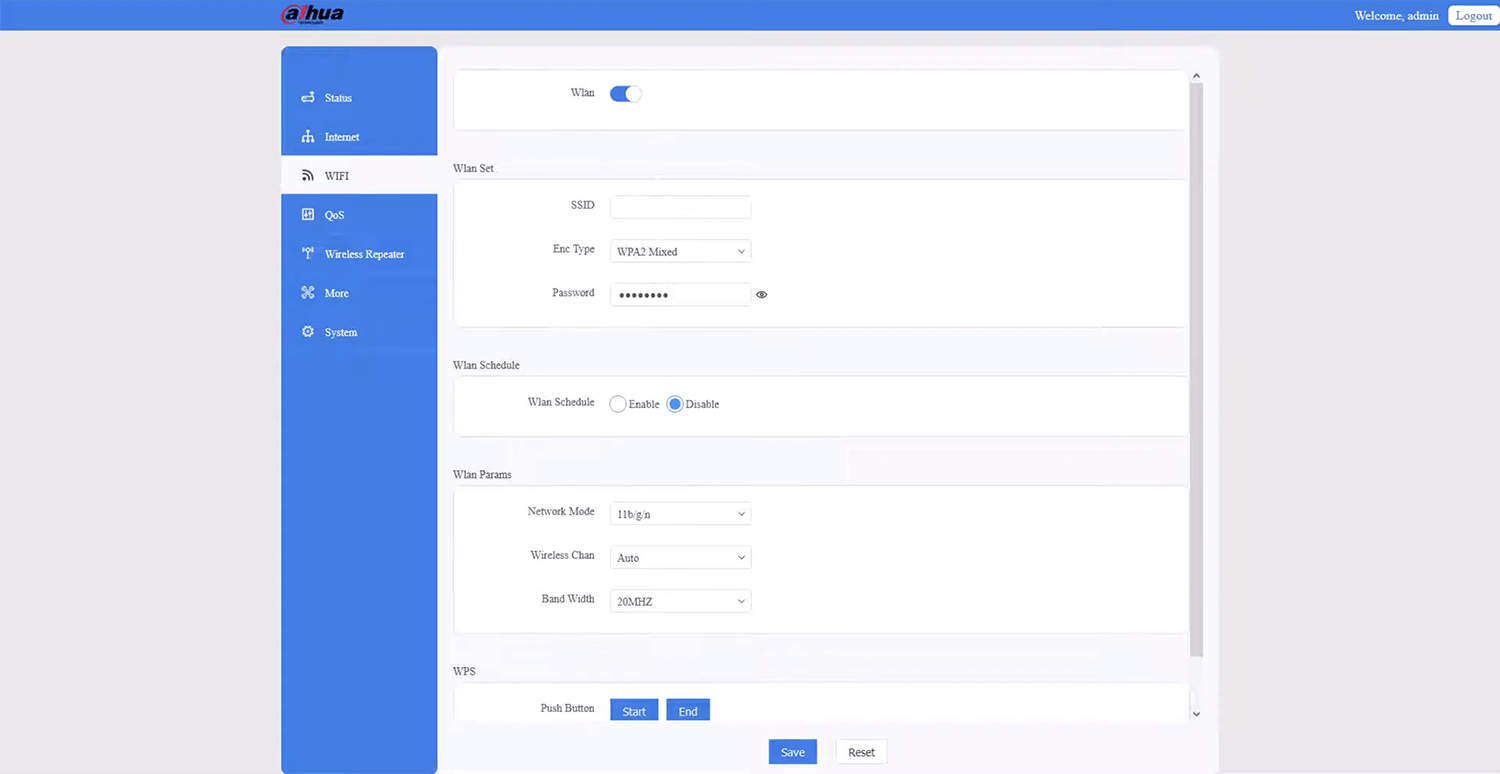Click the Wireless Repeater antenna icon
The height and width of the screenshot is (774, 1500).
(x=308, y=254)
